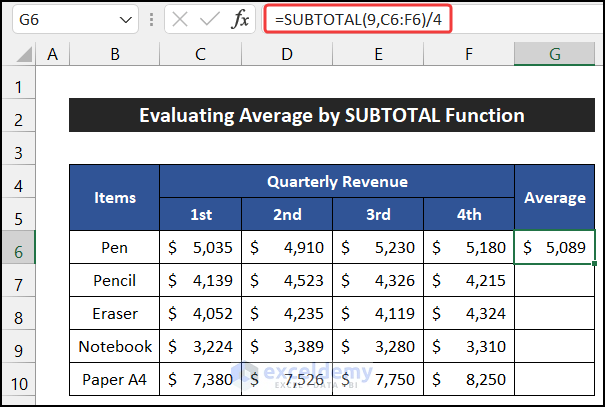The width and height of the screenshot is (605, 407).
Task: Click the Cancel X icon in formula bar
Action: [179, 19]
